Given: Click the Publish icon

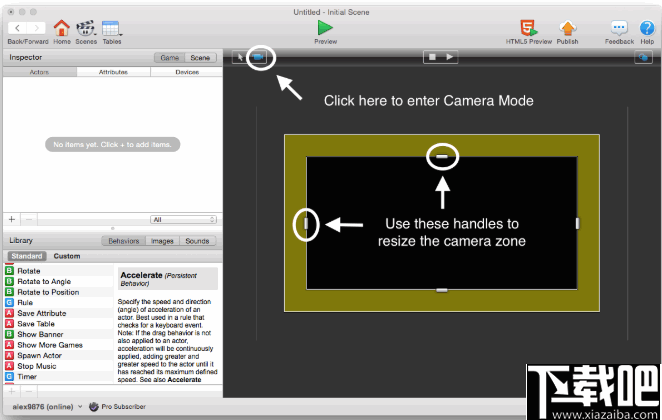Looking at the screenshot, I should coord(567,28).
